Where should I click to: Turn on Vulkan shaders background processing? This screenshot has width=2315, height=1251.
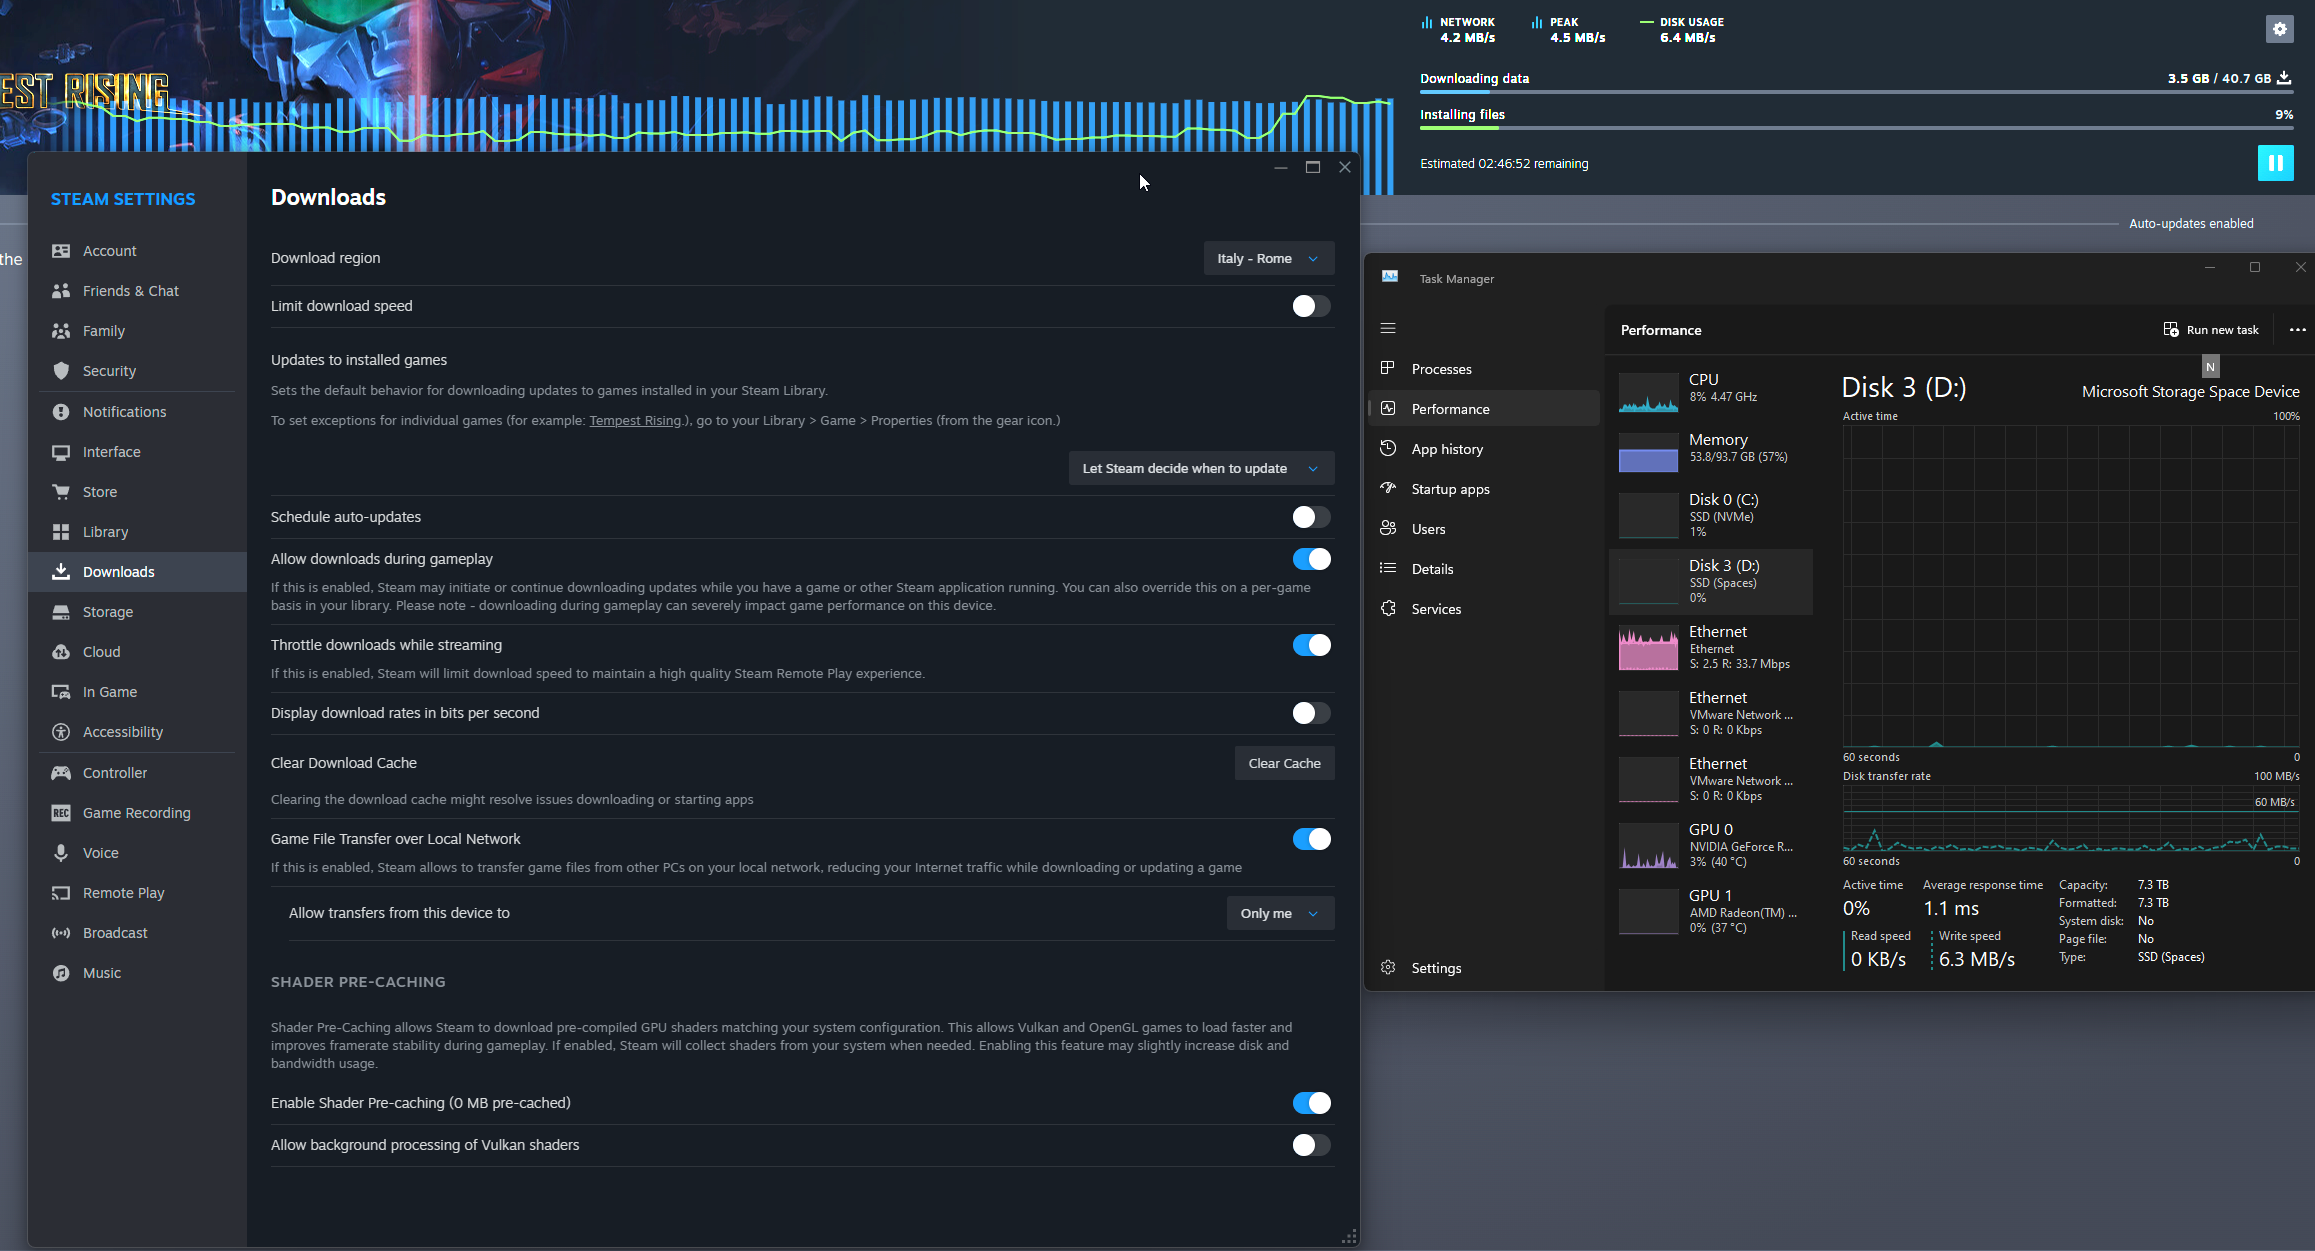pyautogui.click(x=1310, y=1145)
